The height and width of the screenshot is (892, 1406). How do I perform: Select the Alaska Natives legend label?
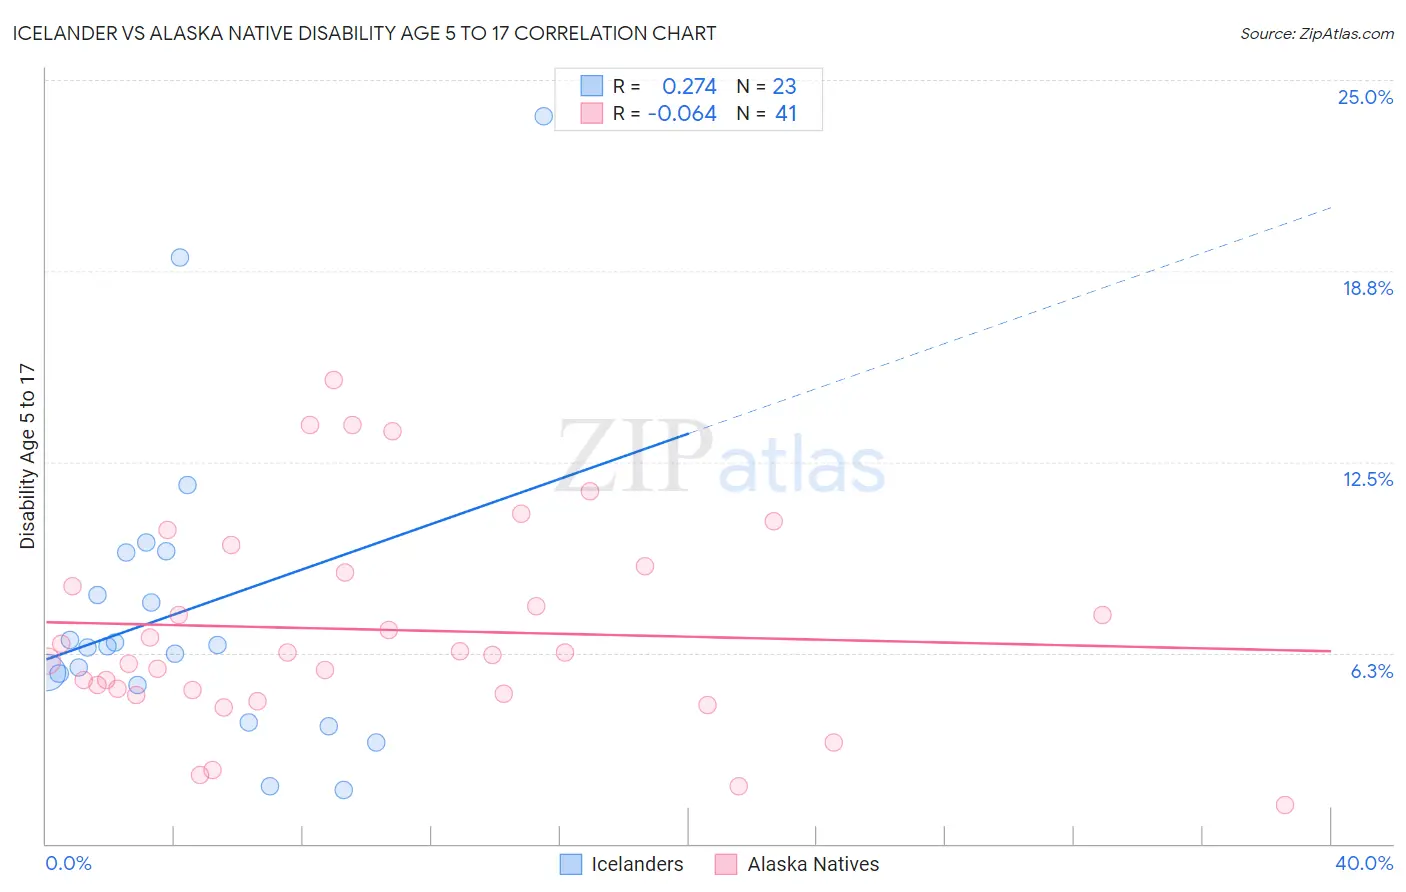tap(813, 864)
